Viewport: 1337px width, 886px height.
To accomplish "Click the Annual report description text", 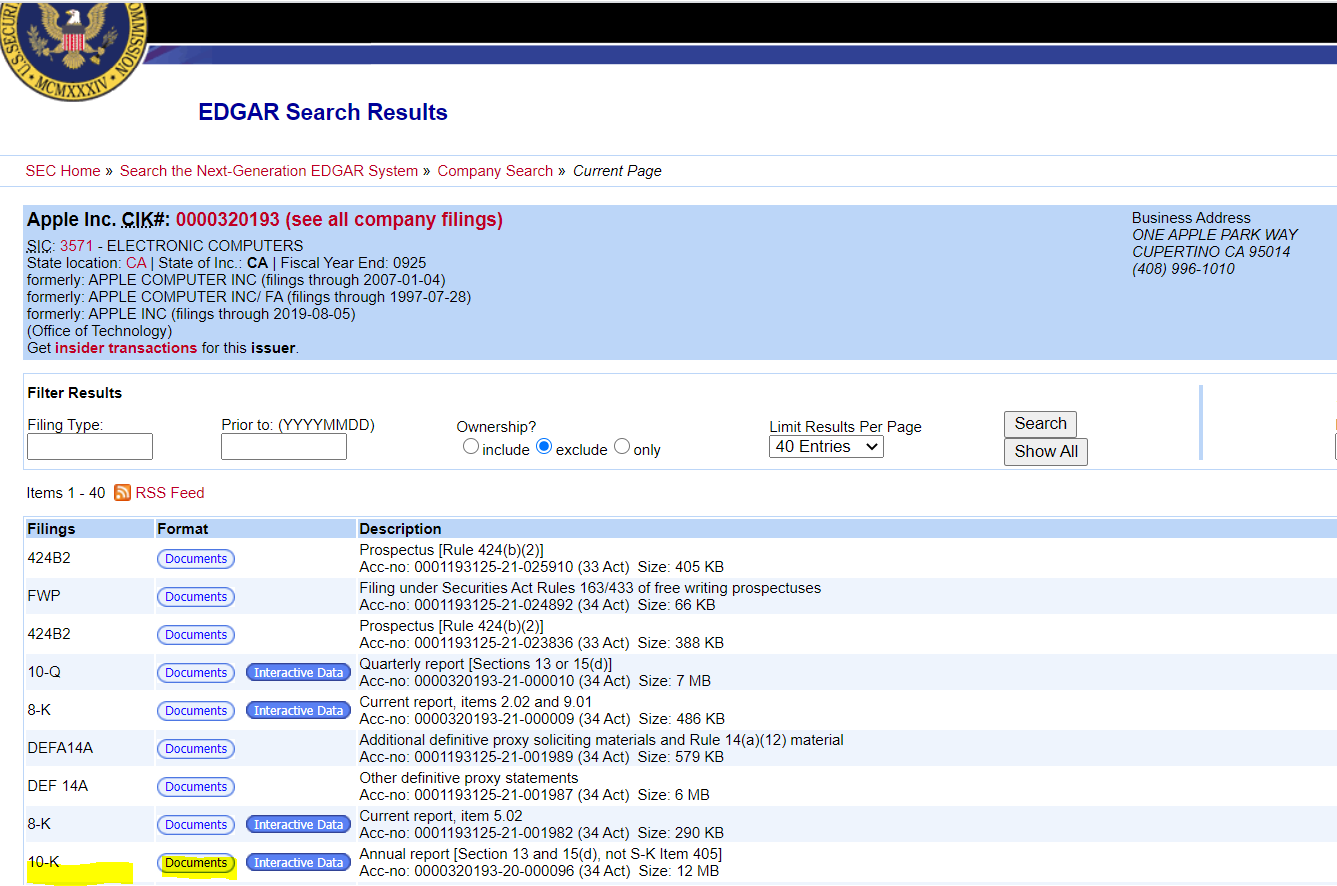I will [x=540, y=854].
